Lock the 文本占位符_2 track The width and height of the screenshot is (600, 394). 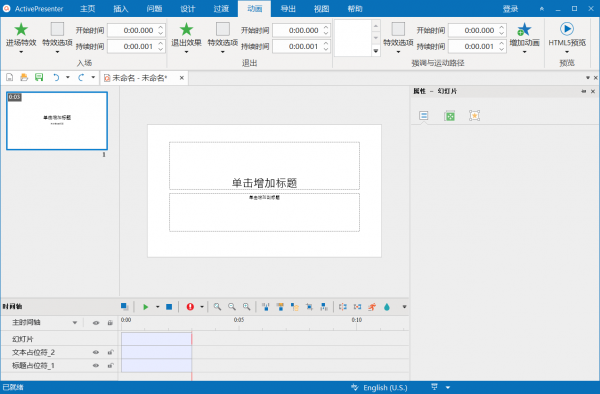(x=110, y=352)
